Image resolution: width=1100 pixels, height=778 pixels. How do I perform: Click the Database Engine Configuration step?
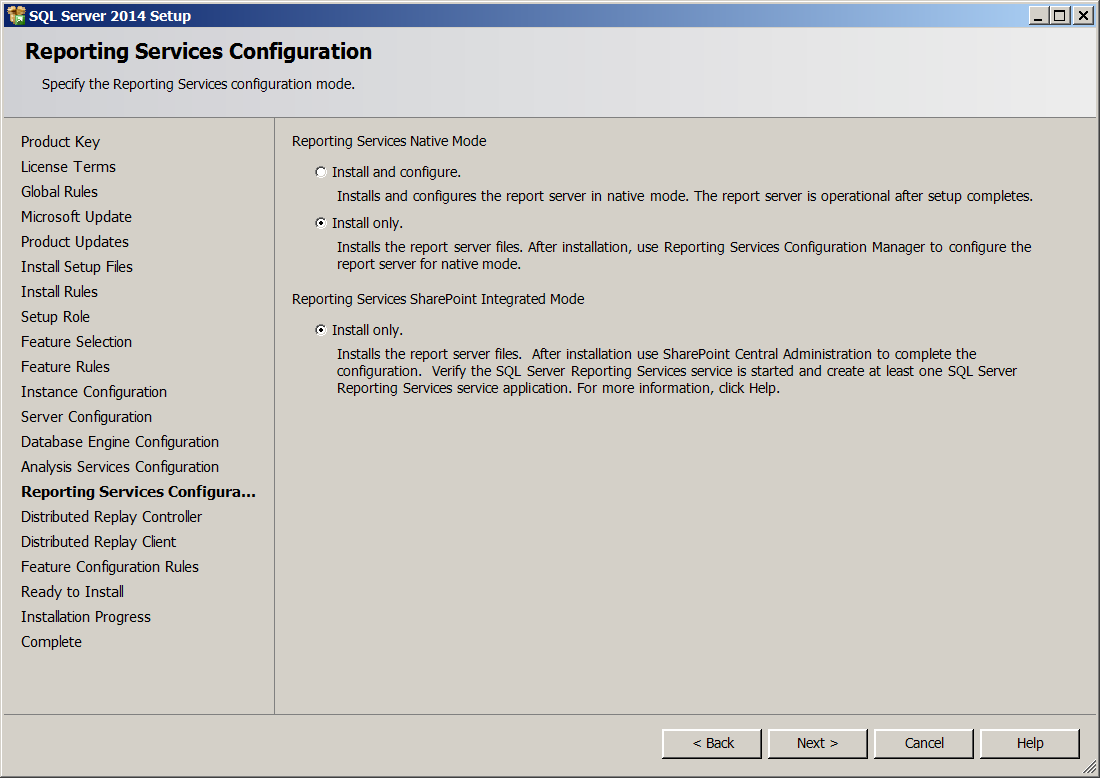tap(120, 442)
